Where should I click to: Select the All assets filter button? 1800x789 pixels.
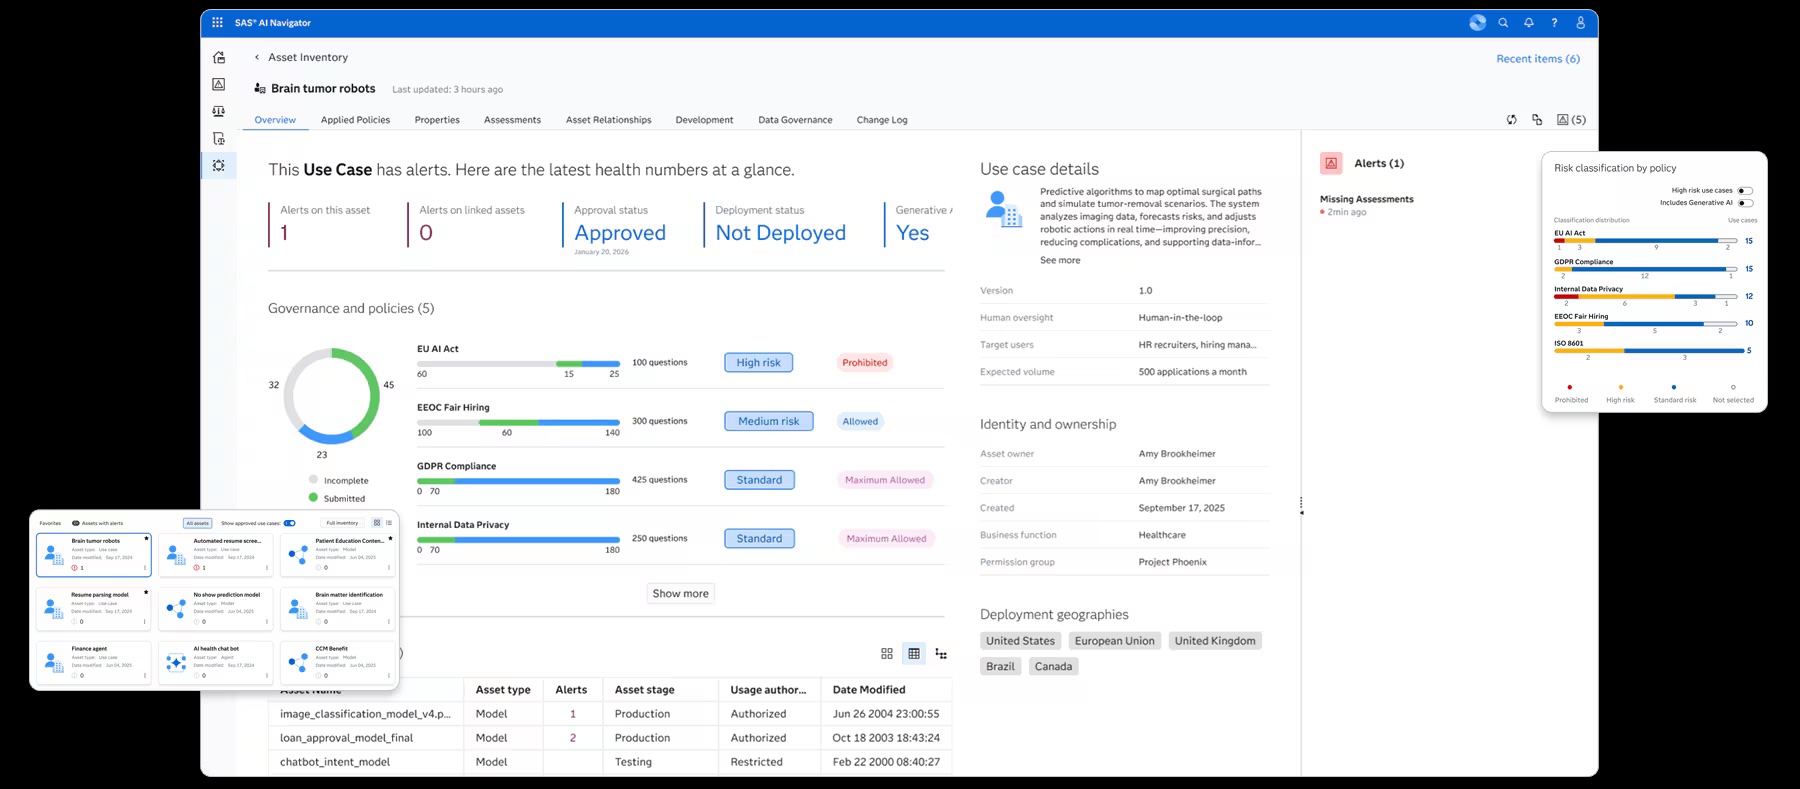[x=197, y=523]
